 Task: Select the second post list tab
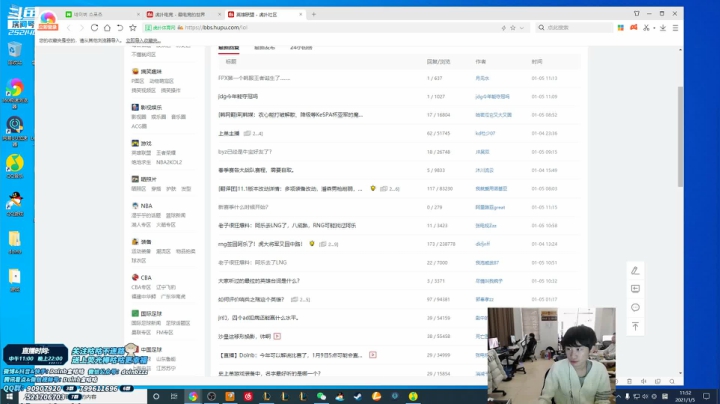click(x=264, y=48)
